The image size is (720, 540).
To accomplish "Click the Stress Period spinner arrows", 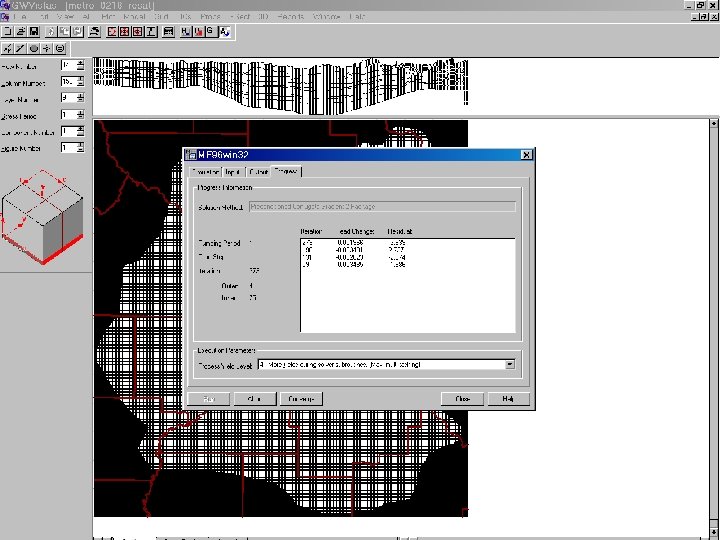I will [x=80, y=115].
